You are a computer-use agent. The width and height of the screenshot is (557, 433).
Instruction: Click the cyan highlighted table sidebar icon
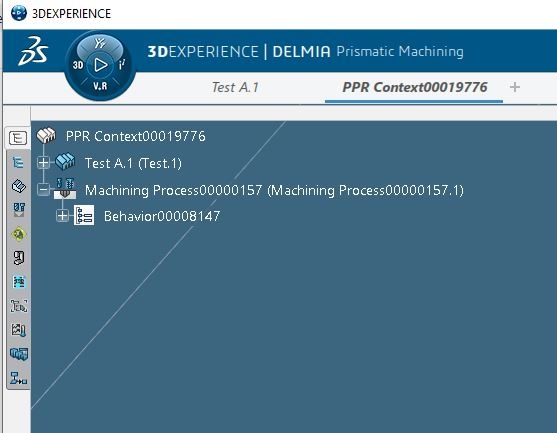tap(19, 282)
